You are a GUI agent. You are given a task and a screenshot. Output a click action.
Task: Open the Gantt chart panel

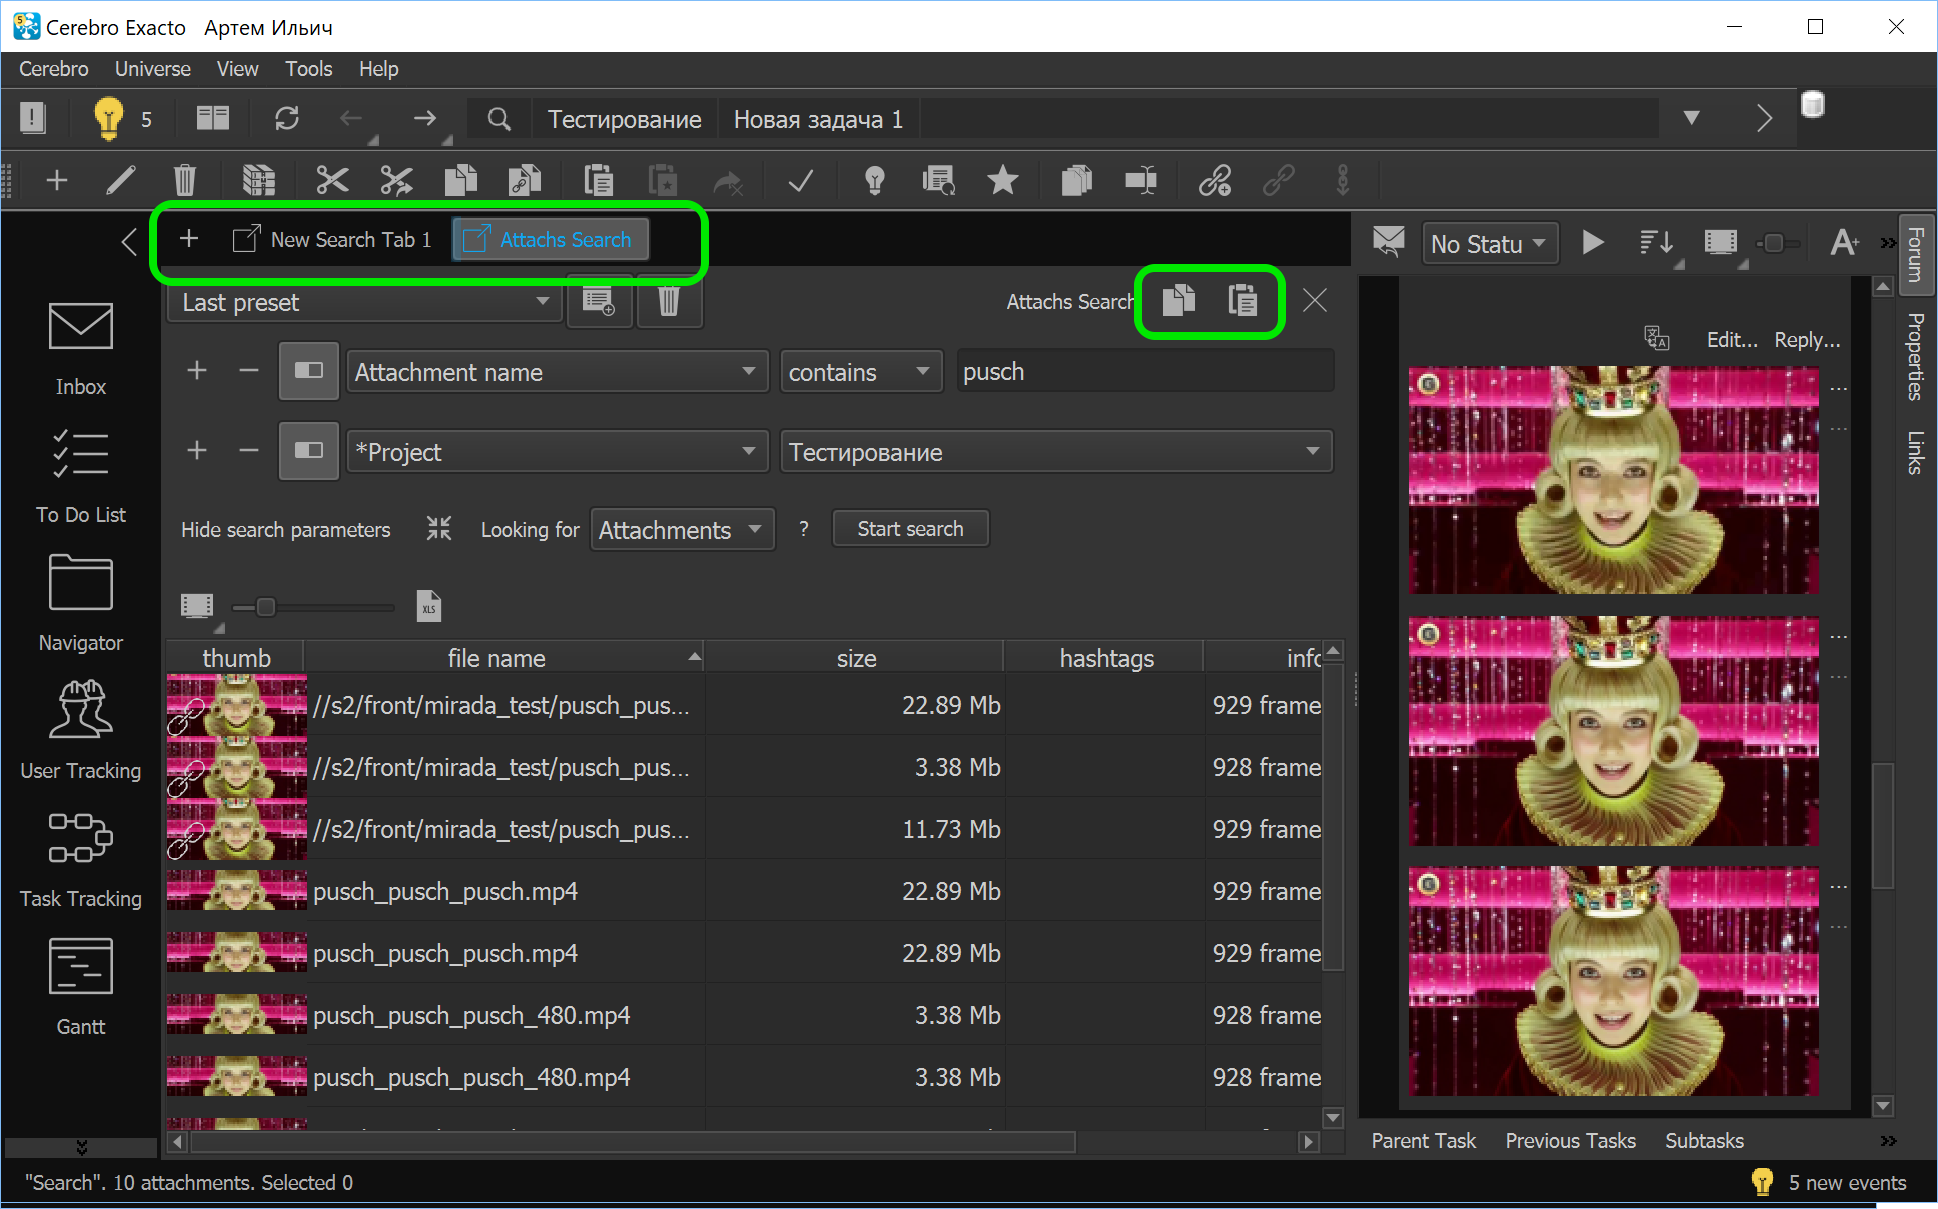click(80, 987)
